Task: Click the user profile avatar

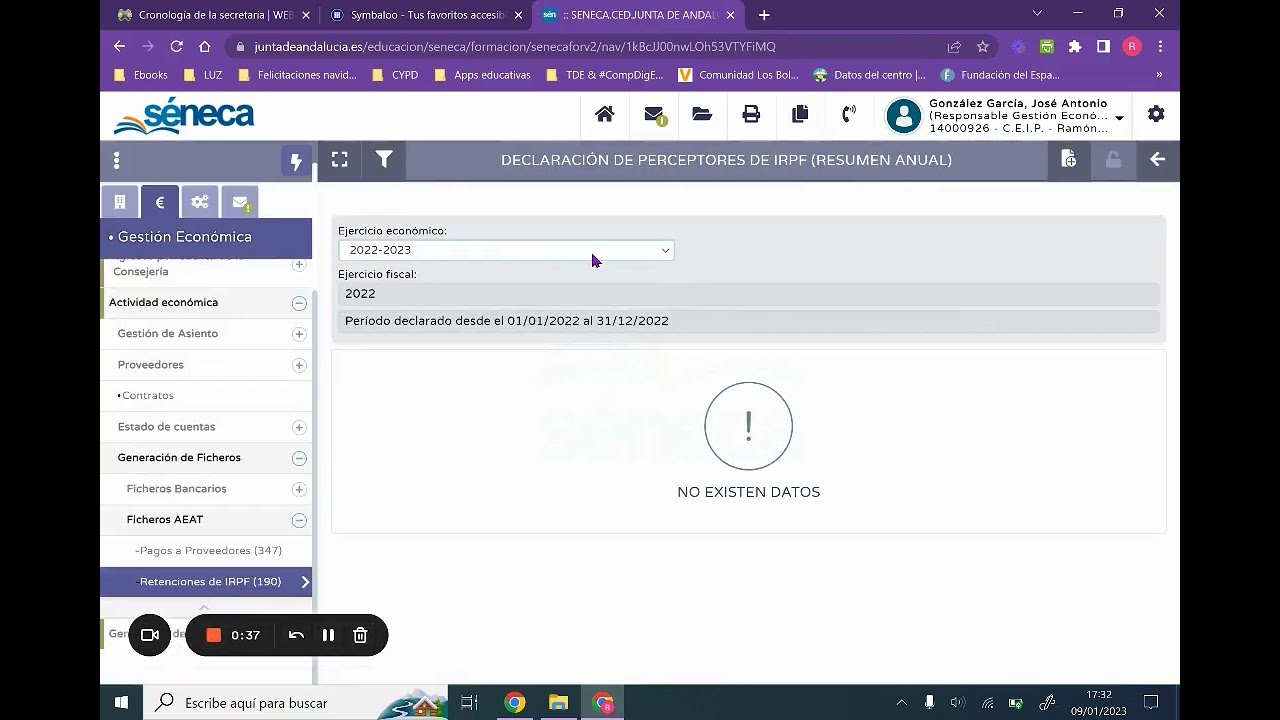Action: pos(903,116)
